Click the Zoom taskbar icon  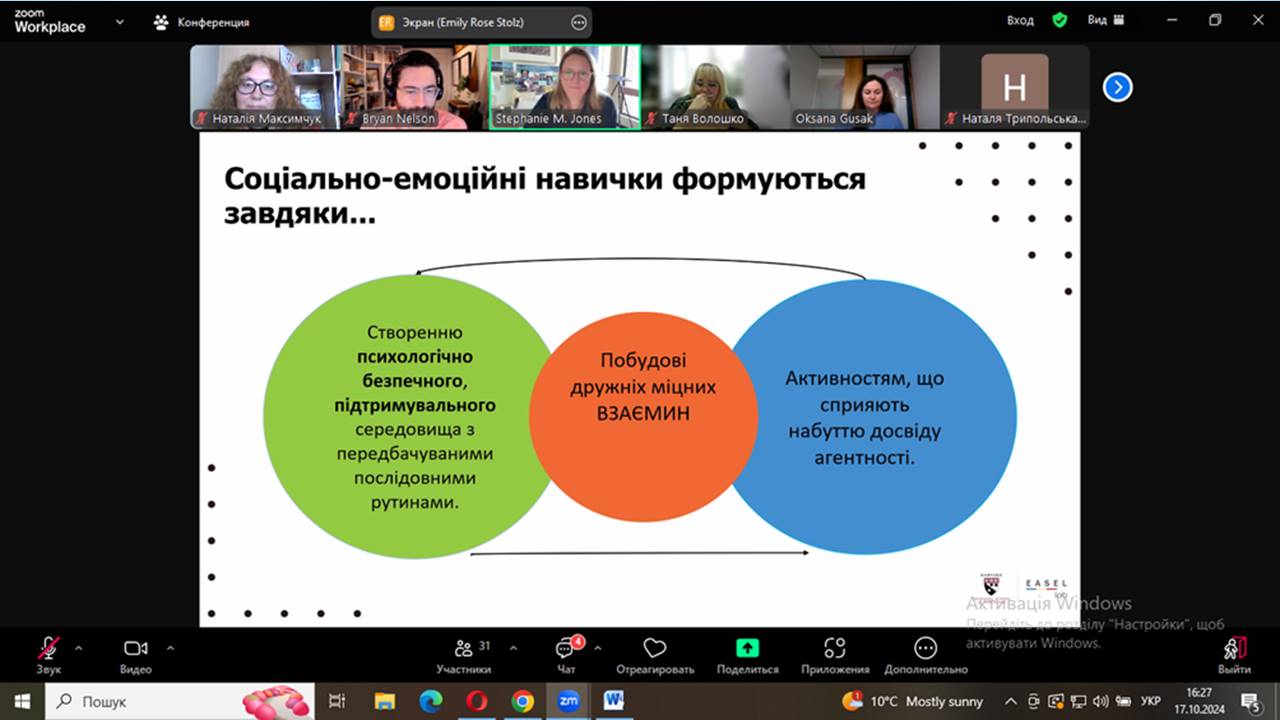(569, 701)
